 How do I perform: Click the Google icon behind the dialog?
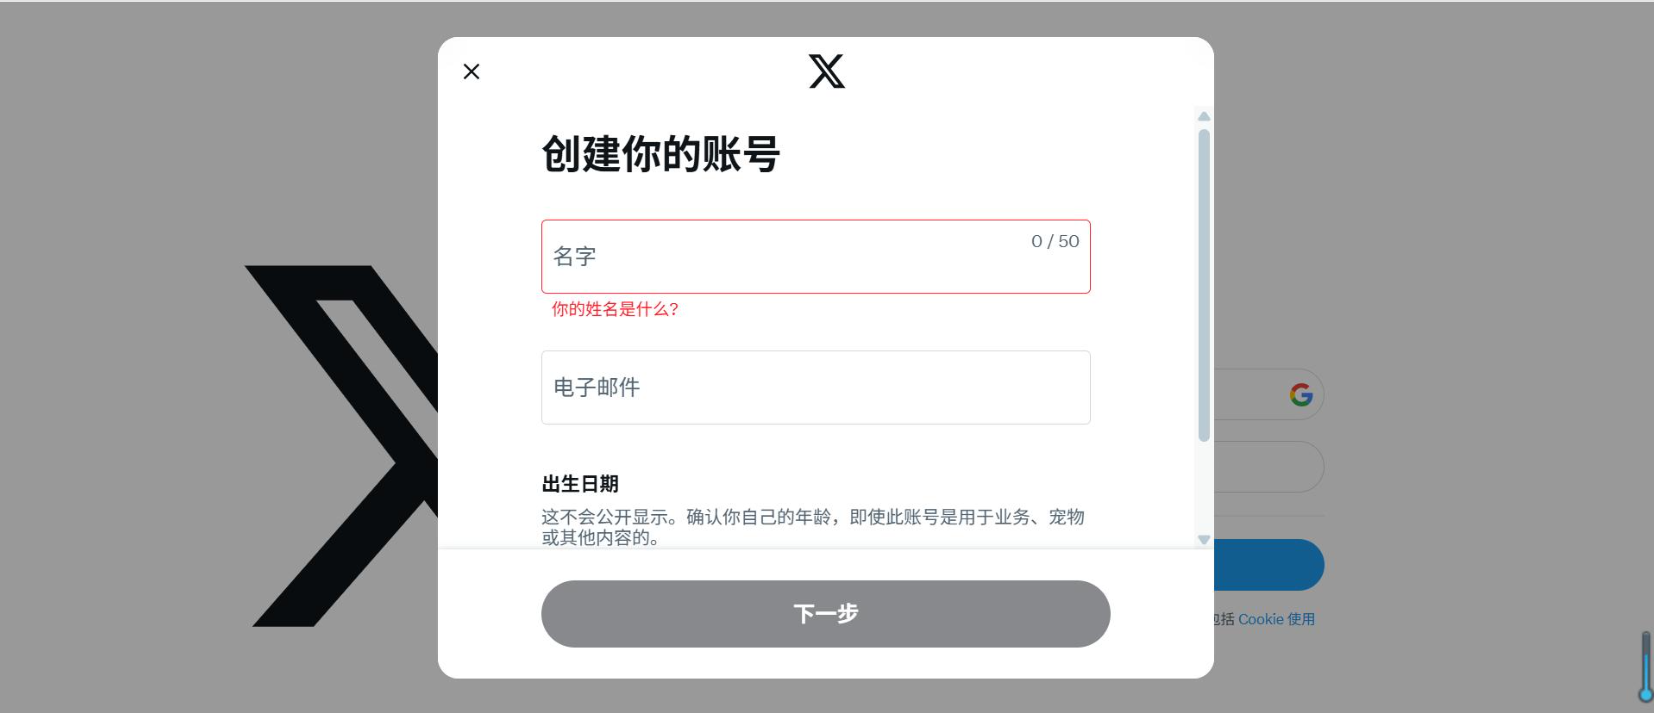point(1301,395)
